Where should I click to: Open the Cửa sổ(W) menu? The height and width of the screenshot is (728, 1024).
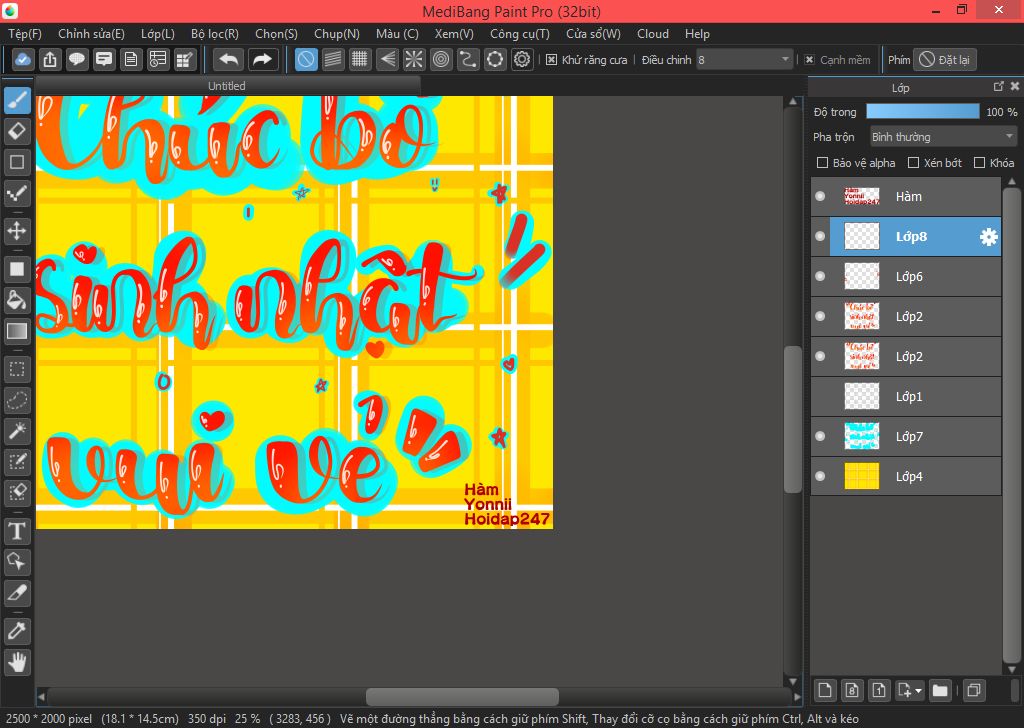coord(593,34)
